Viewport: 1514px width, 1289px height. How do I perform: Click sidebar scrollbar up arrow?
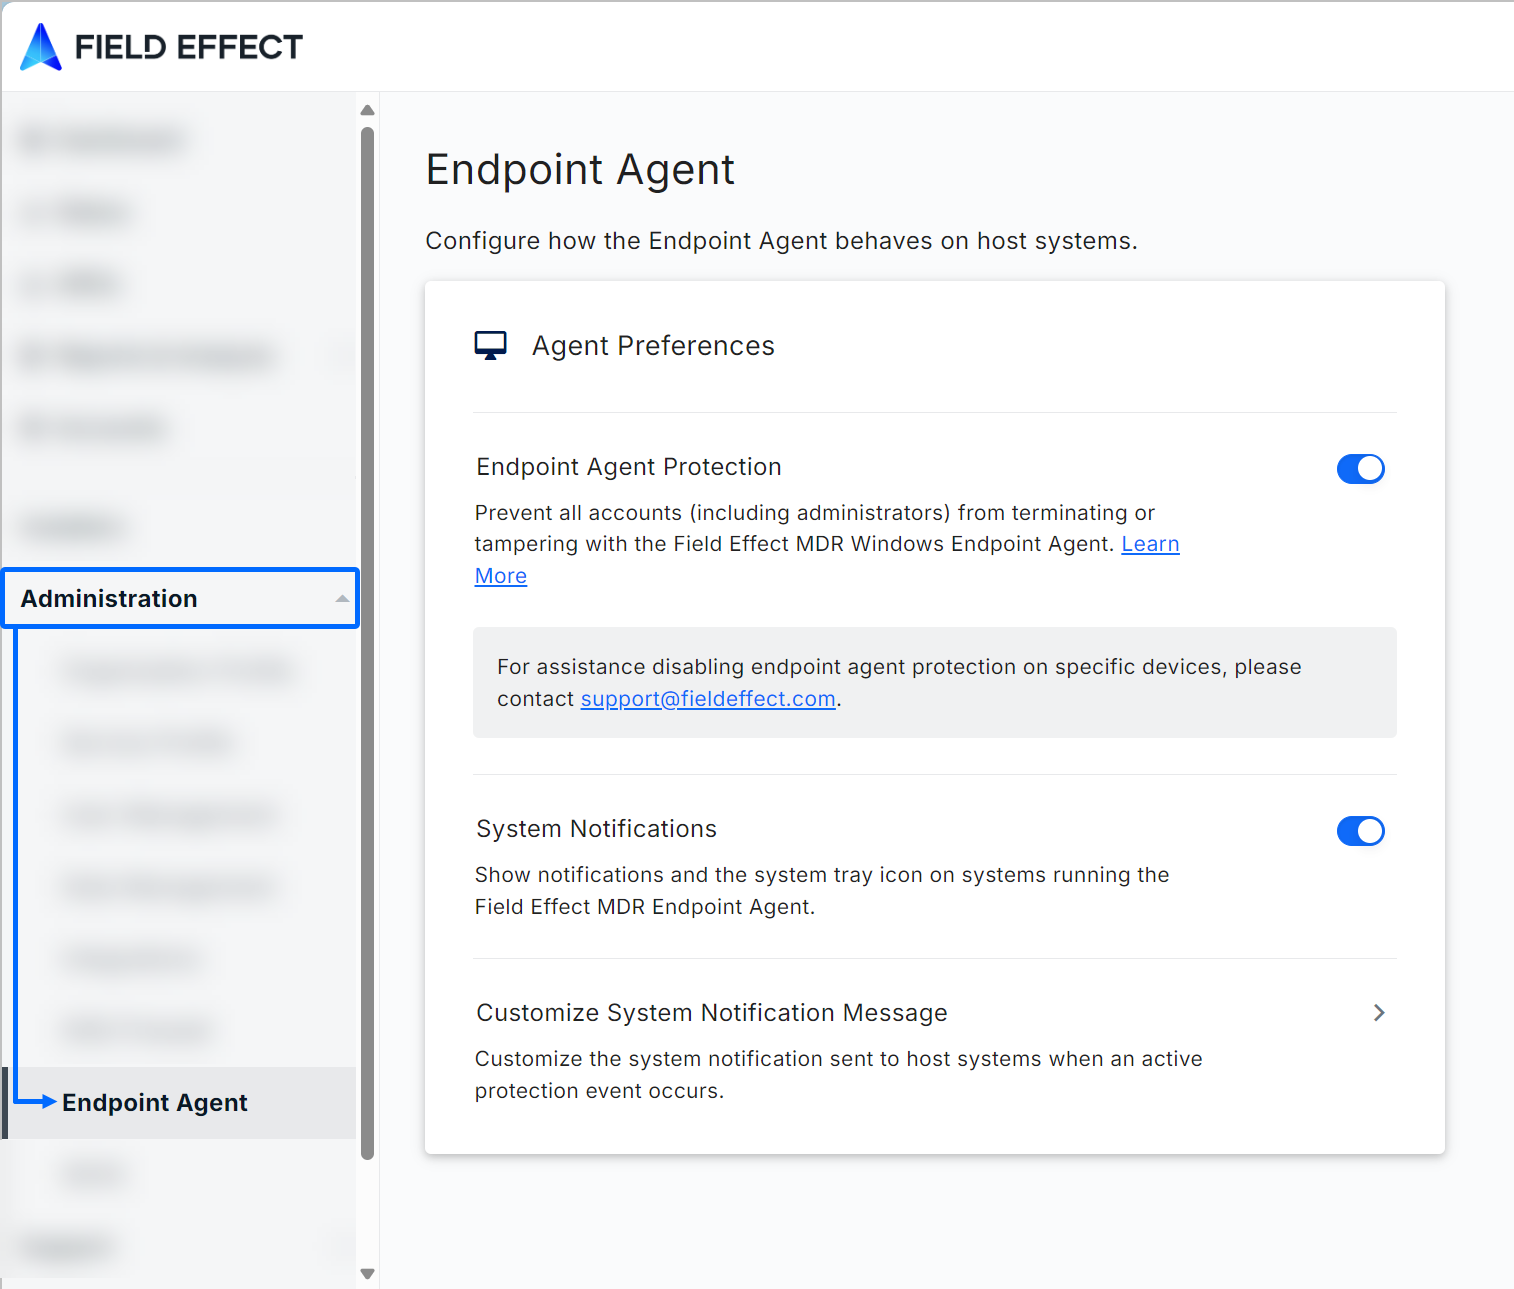367,110
